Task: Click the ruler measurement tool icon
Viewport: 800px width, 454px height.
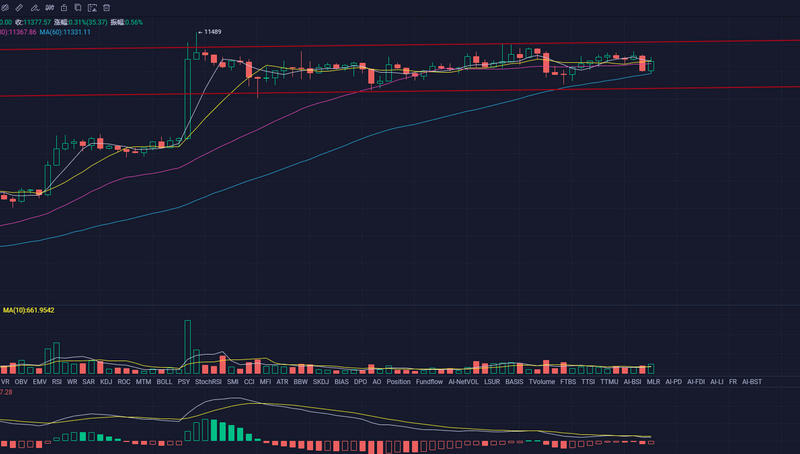Action: click(19, 8)
